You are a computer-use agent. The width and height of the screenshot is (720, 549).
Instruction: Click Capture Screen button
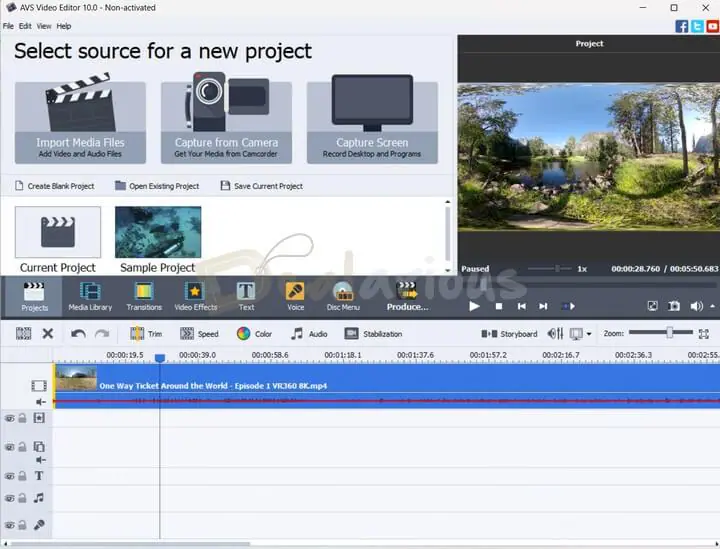point(372,122)
